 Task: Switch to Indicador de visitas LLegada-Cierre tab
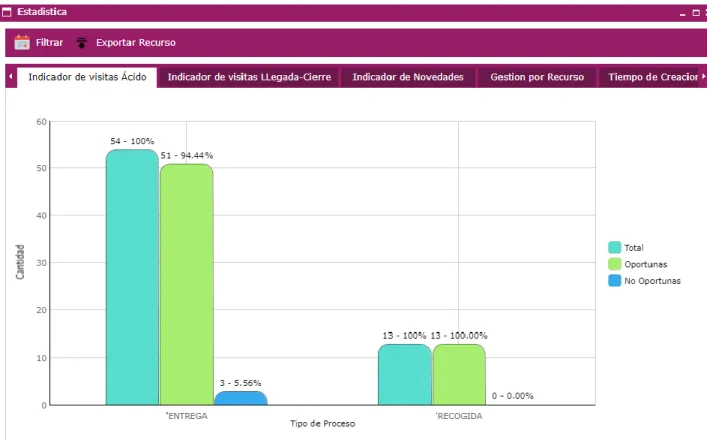click(249, 77)
